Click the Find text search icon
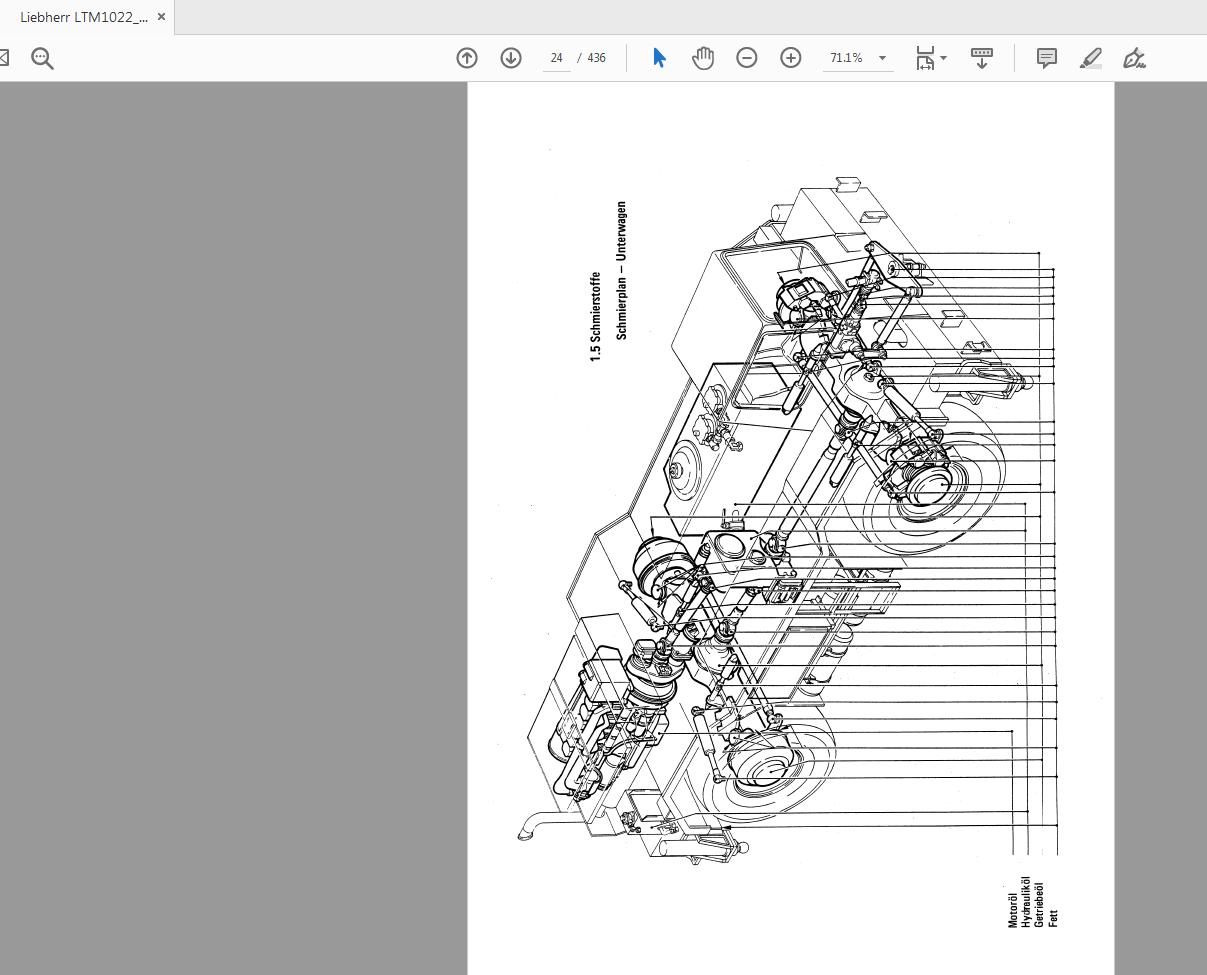This screenshot has width=1207, height=975. 42,58
